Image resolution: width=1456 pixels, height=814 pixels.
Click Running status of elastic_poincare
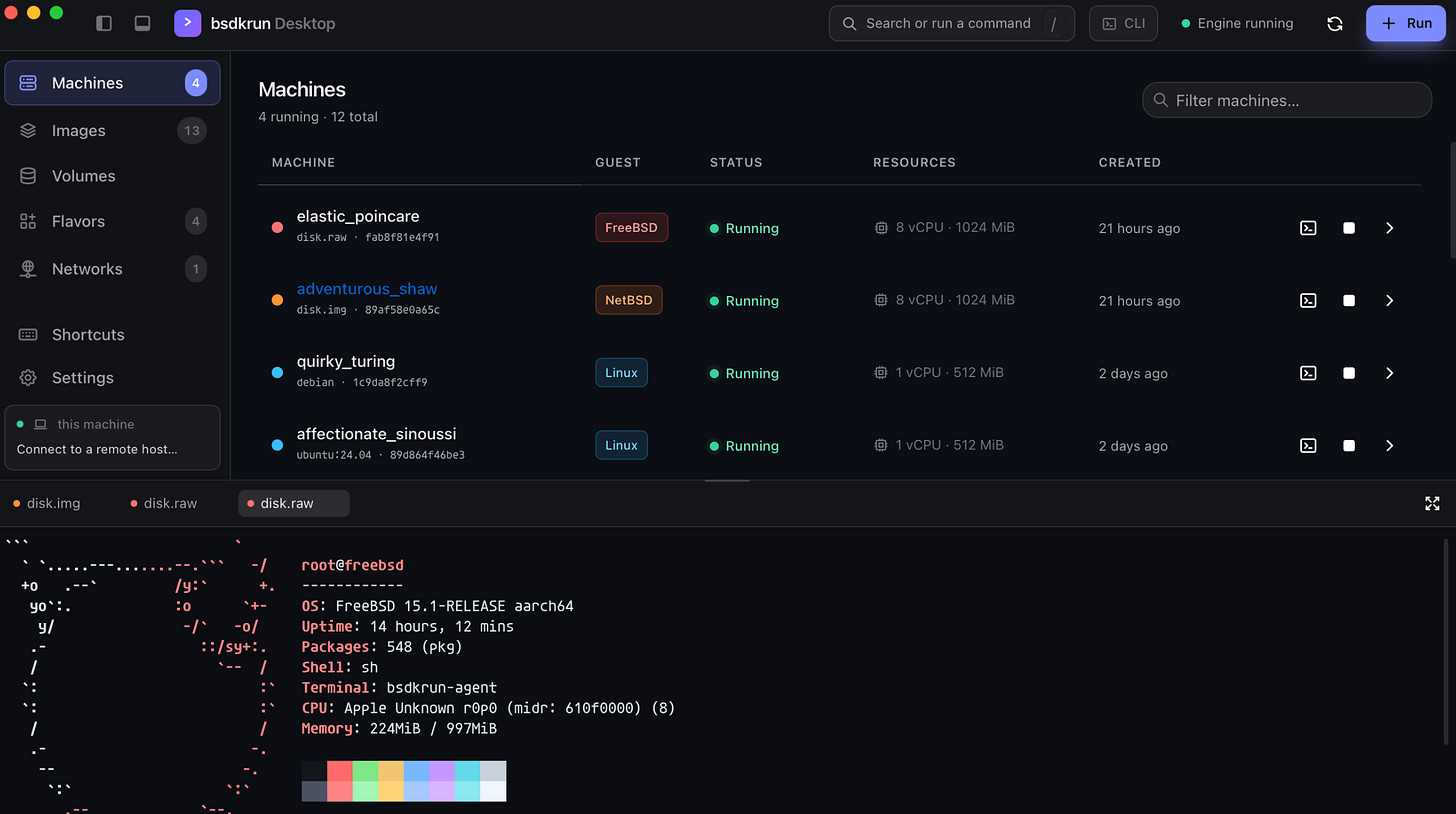pos(744,228)
